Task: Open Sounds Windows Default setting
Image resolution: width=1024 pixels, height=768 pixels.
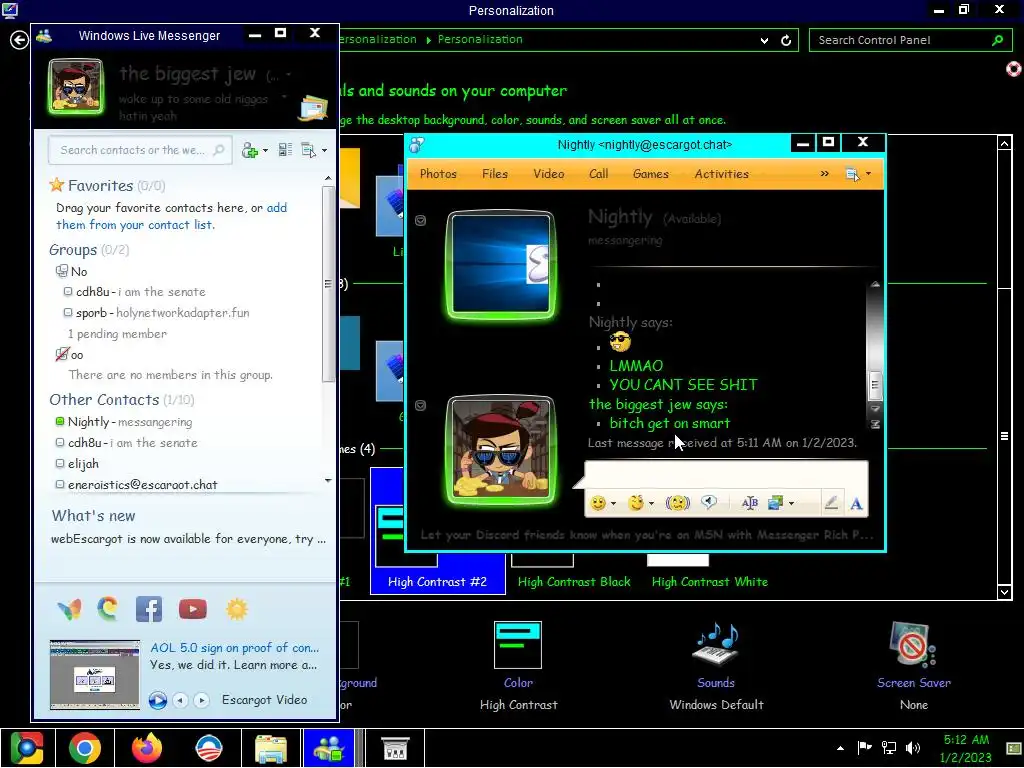Action: click(716, 666)
